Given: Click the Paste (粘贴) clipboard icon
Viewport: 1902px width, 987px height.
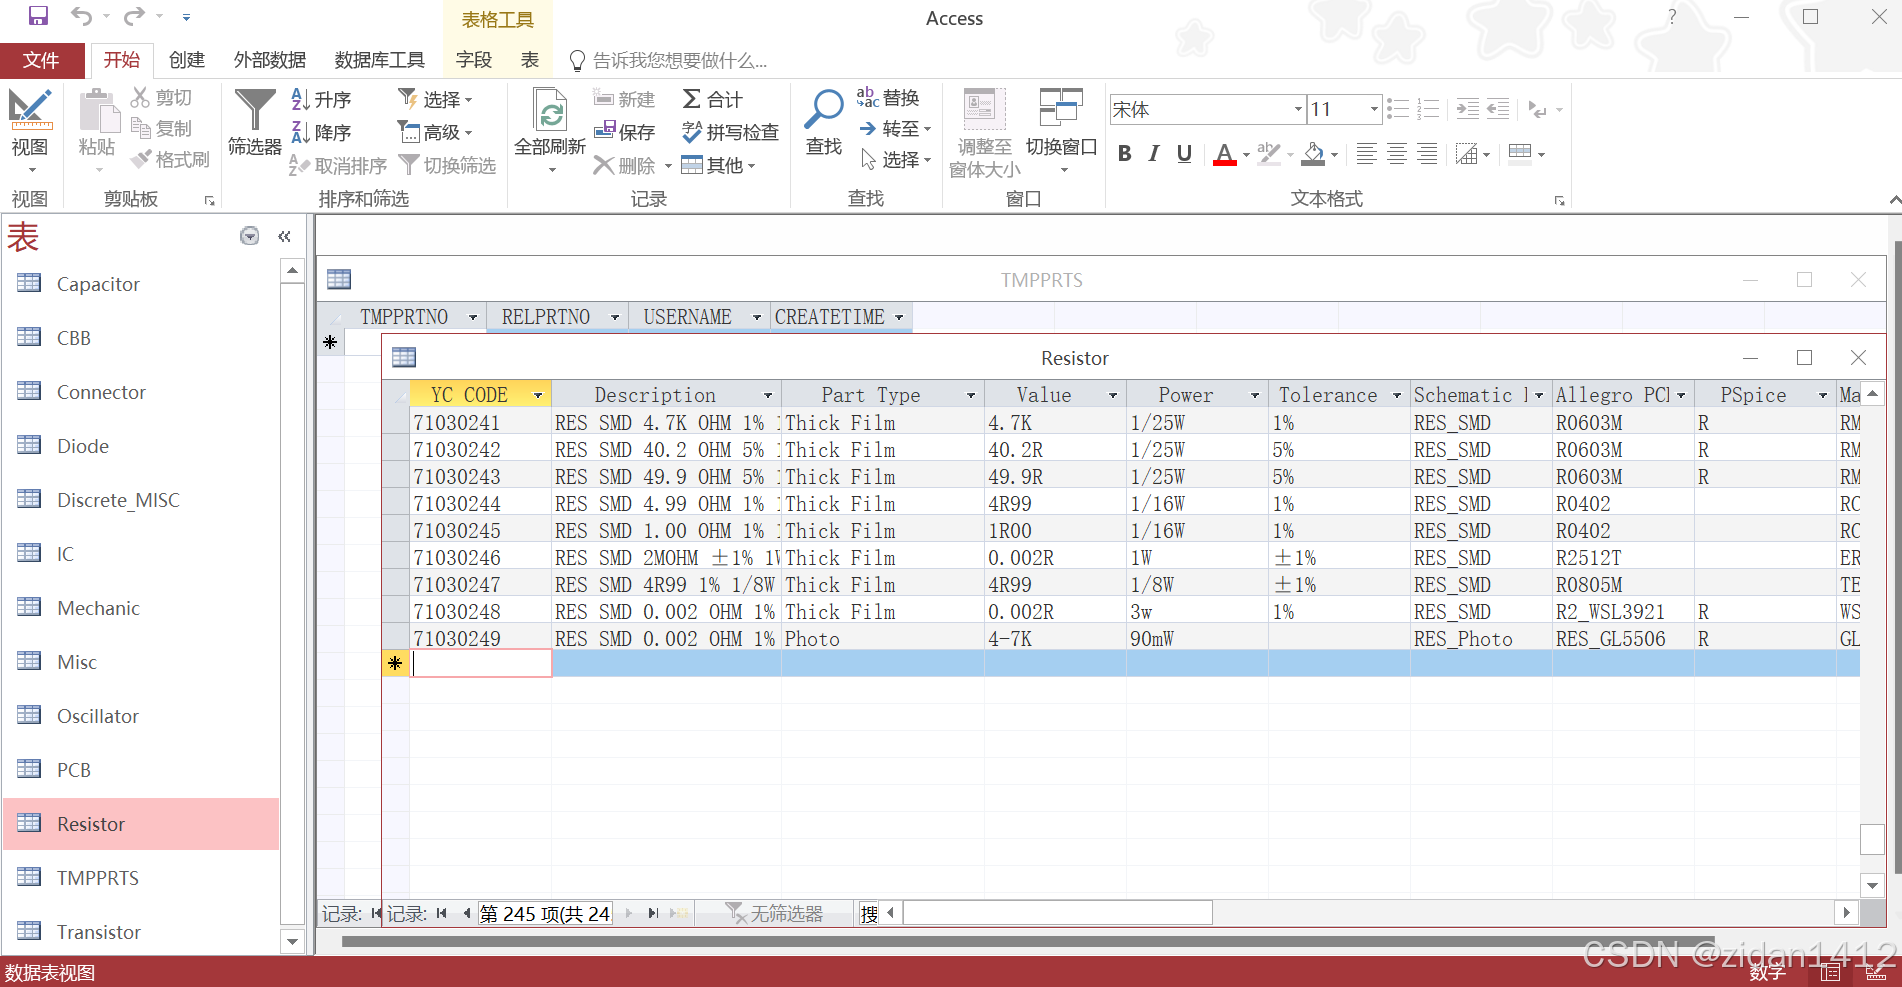Looking at the screenshot, I should tap(97, 110).
